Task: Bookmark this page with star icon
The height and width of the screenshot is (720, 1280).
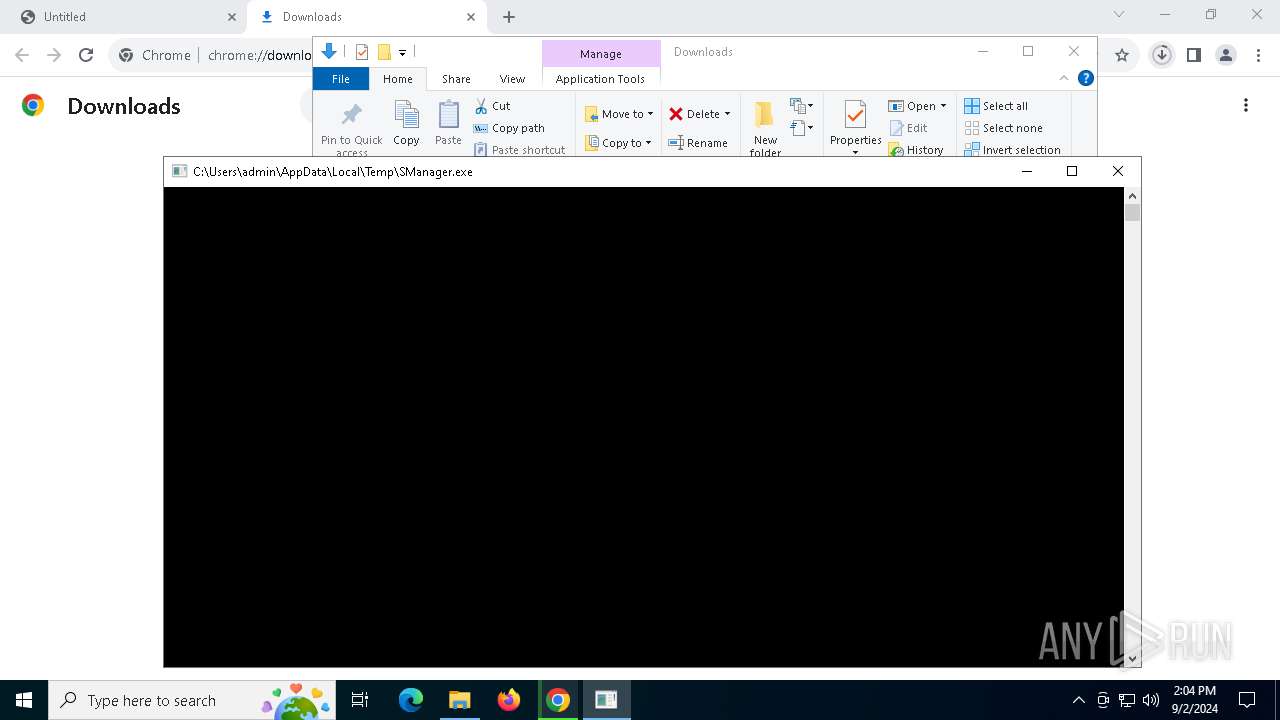Action: pyautogui.click(x=1122, y=55)
